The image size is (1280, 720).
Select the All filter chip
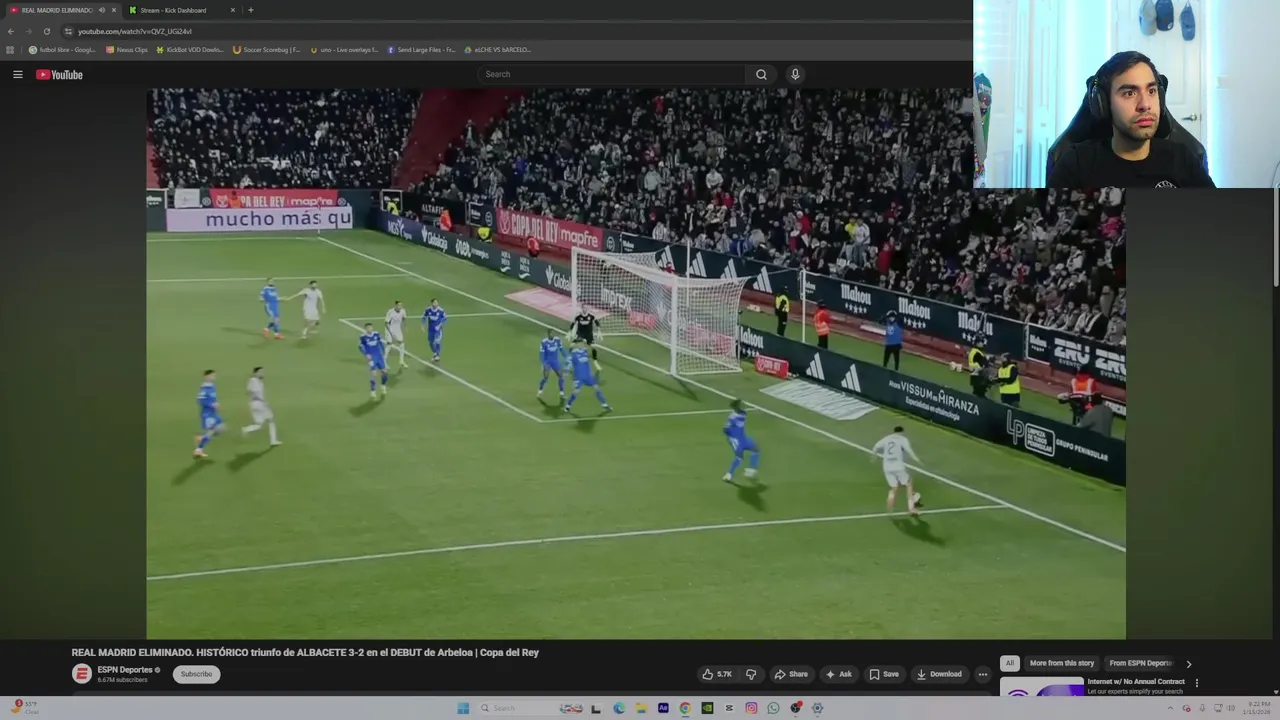pos(1010,663)
